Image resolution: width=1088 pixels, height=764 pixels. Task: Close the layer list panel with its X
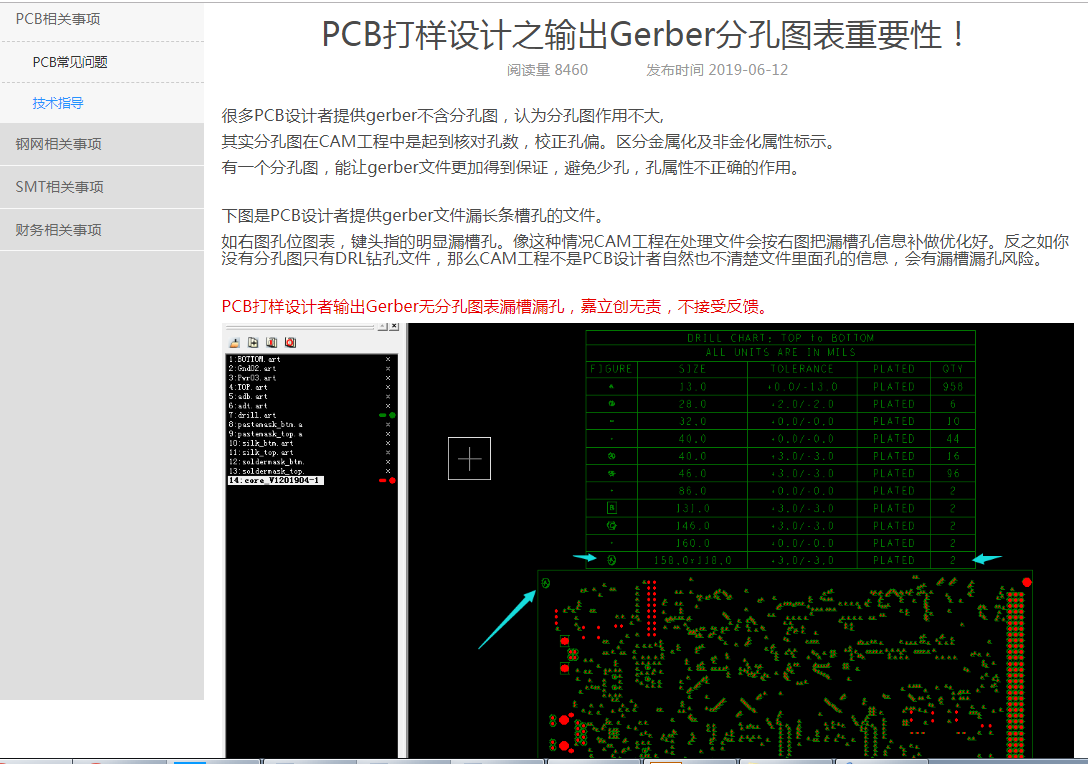click(x=394, y=326)
